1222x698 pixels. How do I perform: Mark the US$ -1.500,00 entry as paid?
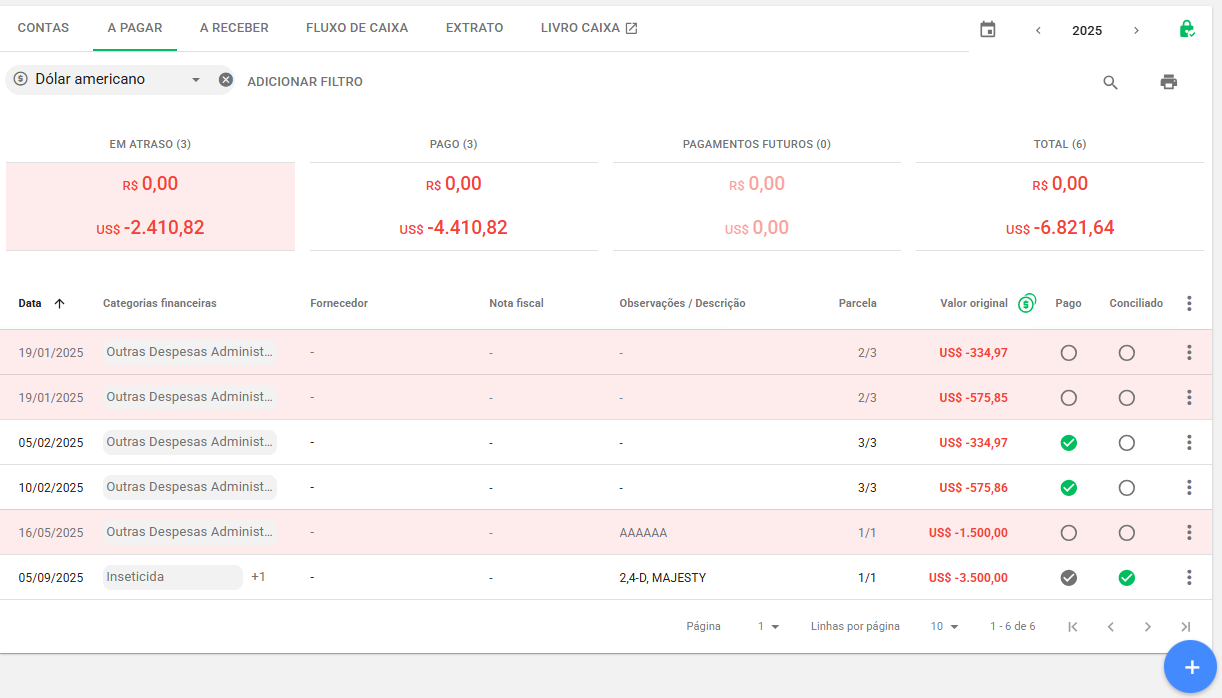click(x=1068, y=533)
